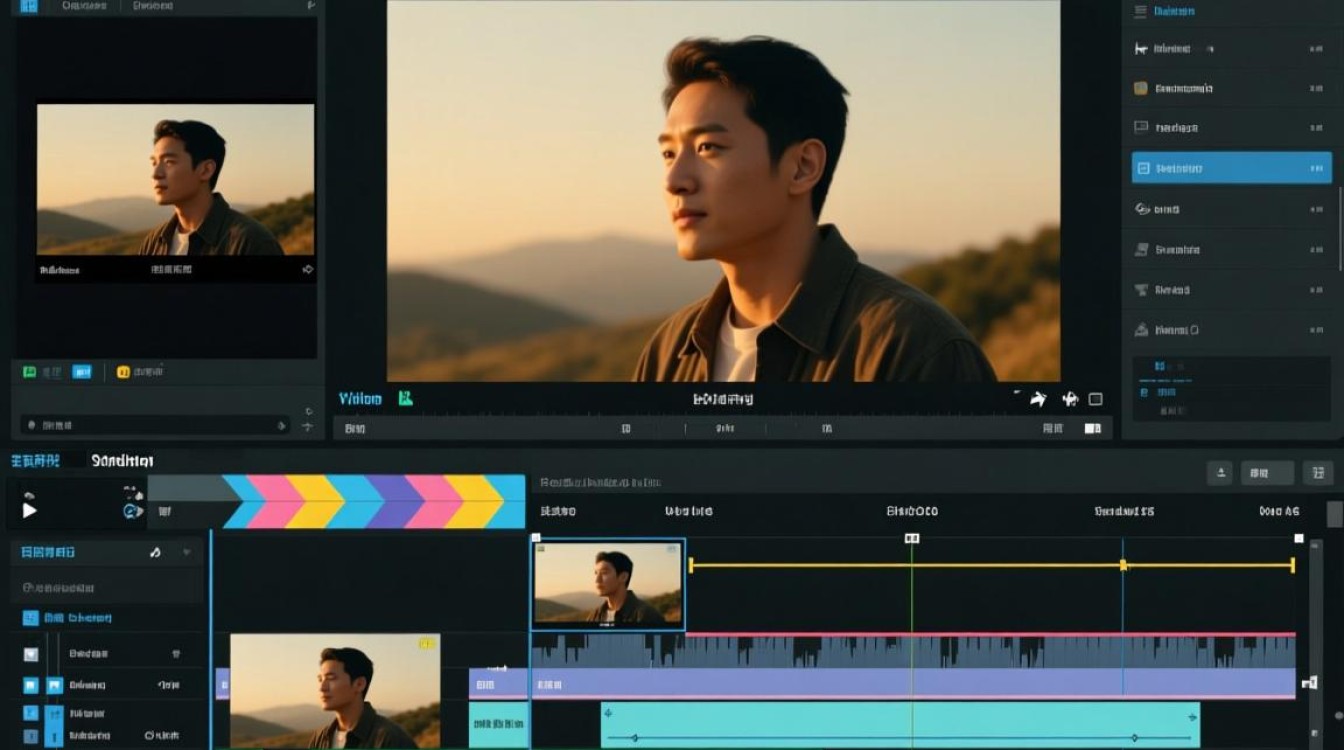Toggle the white square on the first track row
Screen dimensions: 1344x750
point(31,654)
